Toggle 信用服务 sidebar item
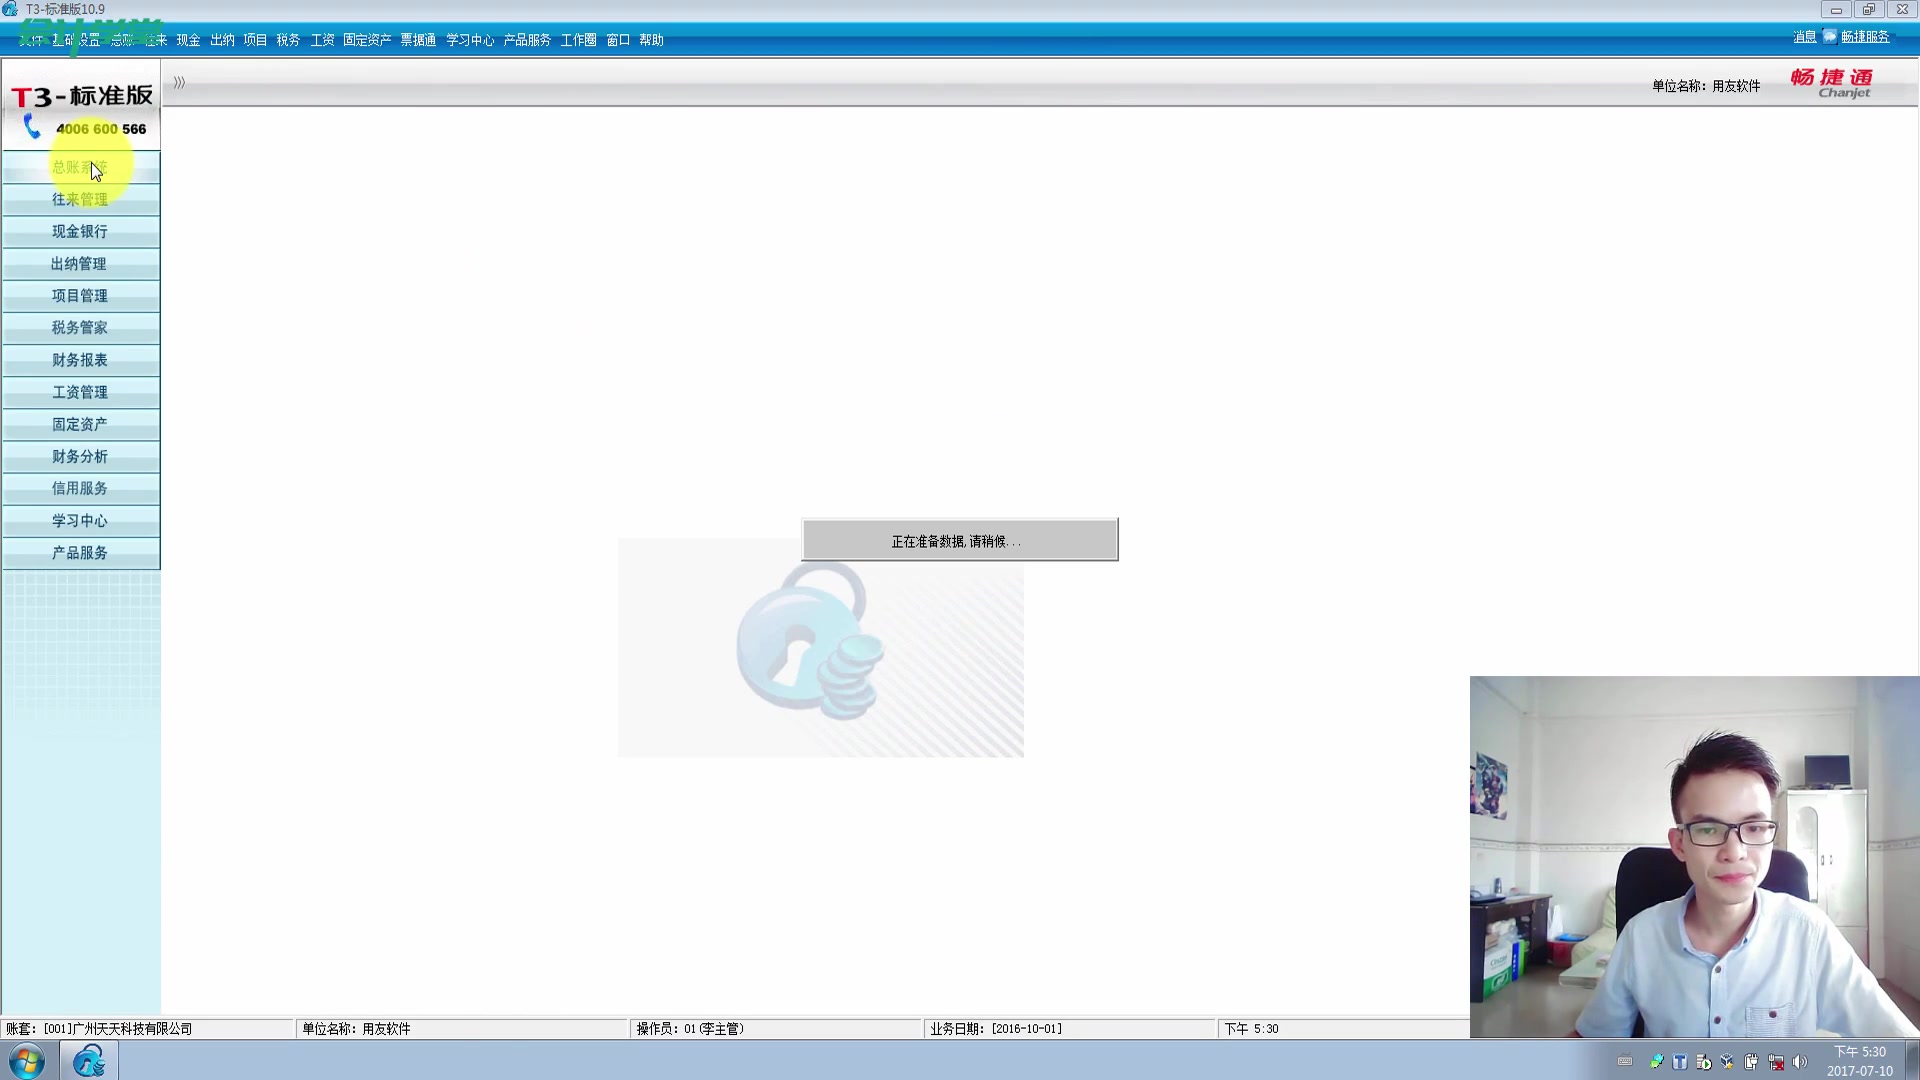 (x=79, y=488)
